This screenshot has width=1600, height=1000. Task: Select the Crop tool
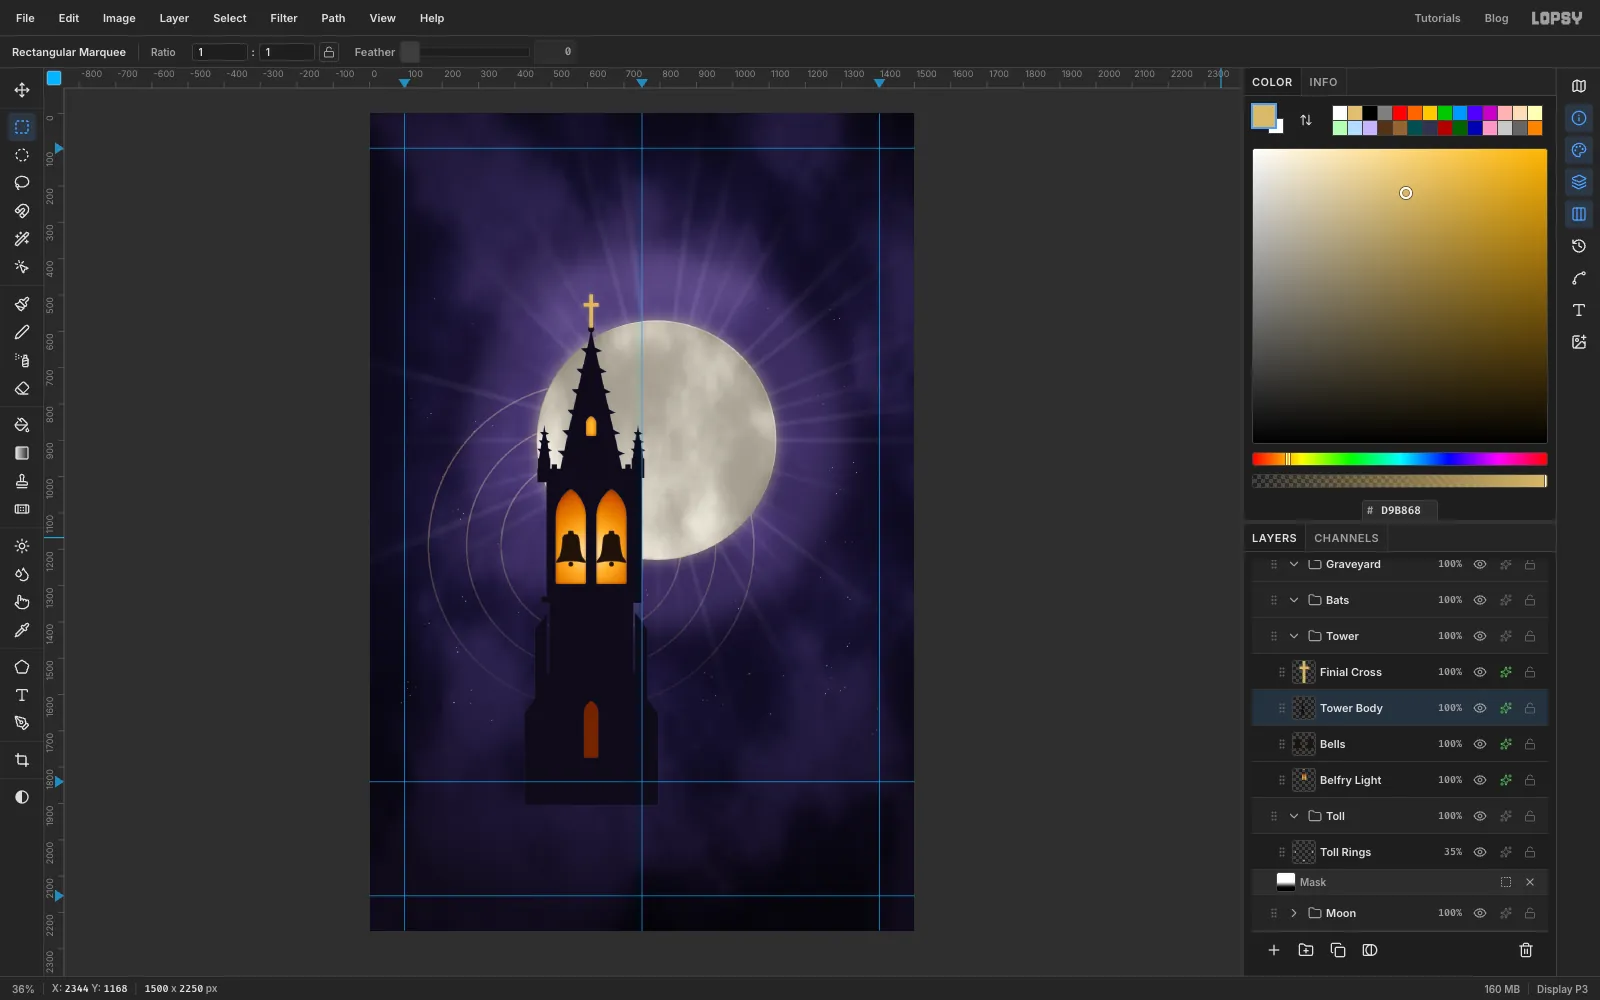click(21, 760)
